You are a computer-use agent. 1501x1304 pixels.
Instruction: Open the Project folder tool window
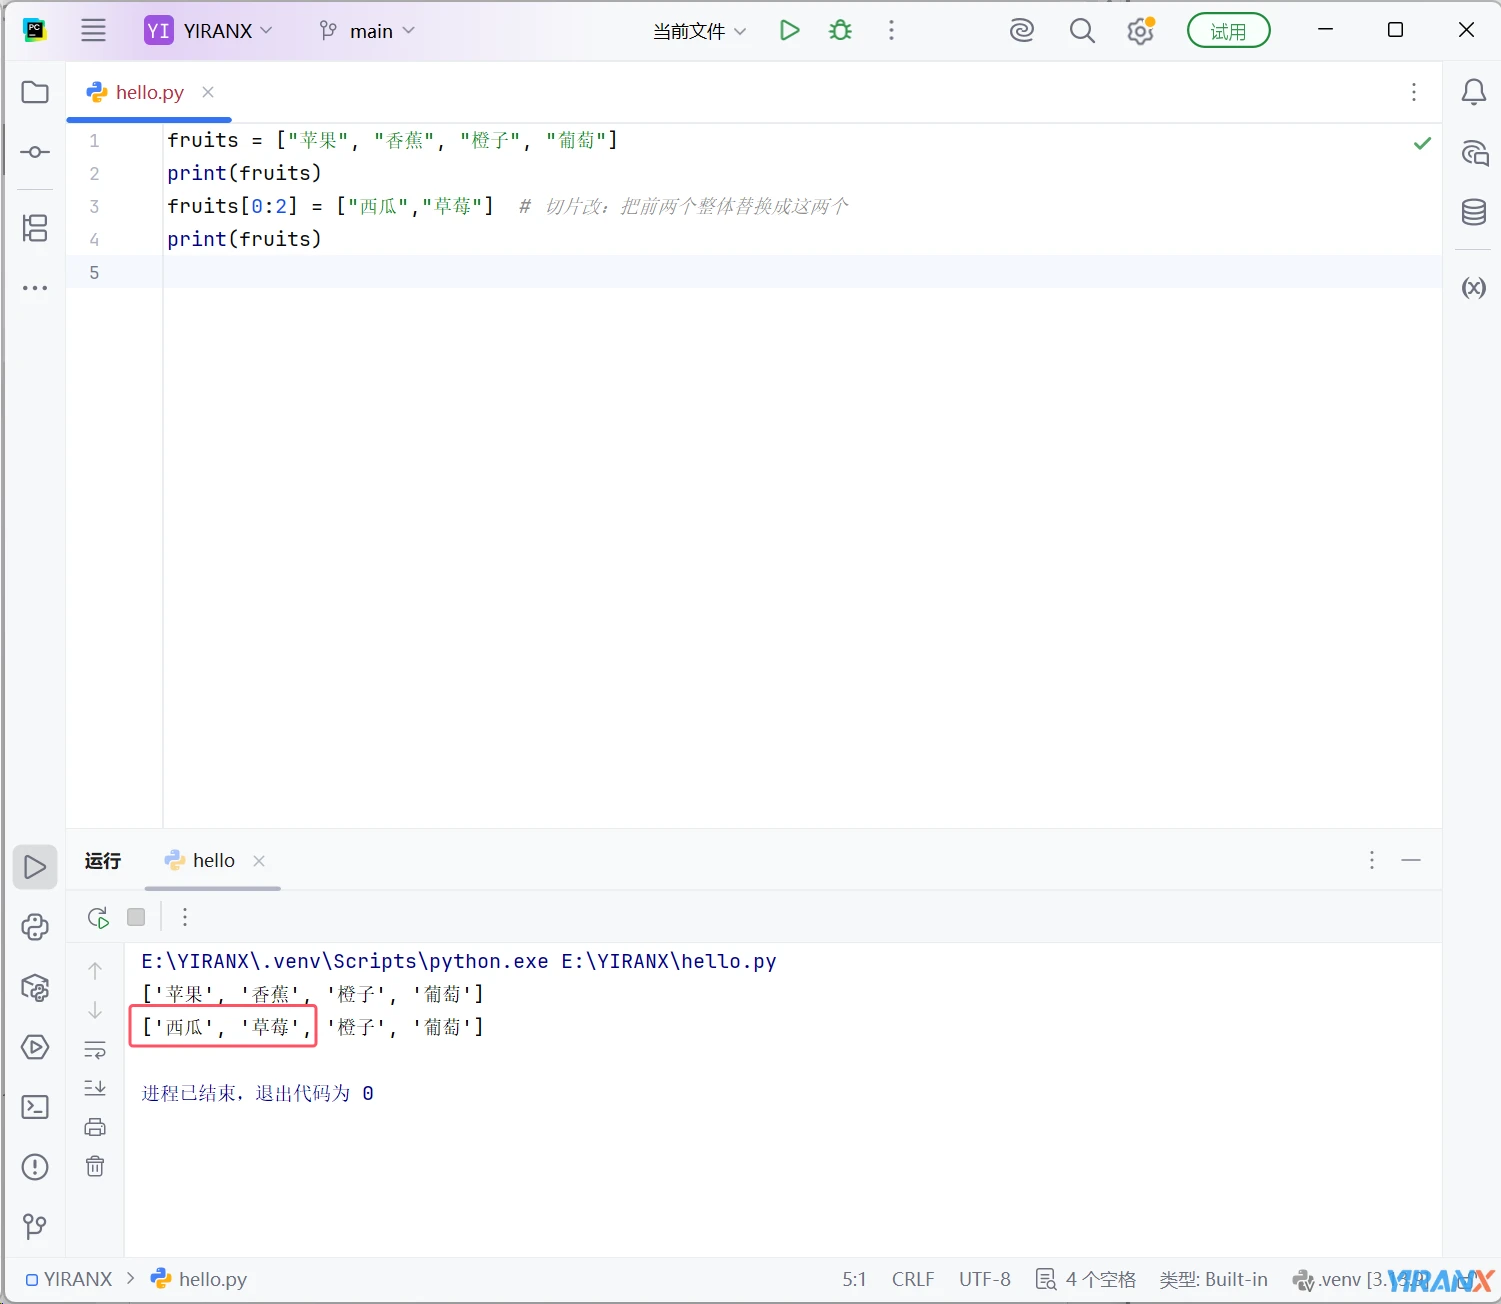click(x=35, y=92)
